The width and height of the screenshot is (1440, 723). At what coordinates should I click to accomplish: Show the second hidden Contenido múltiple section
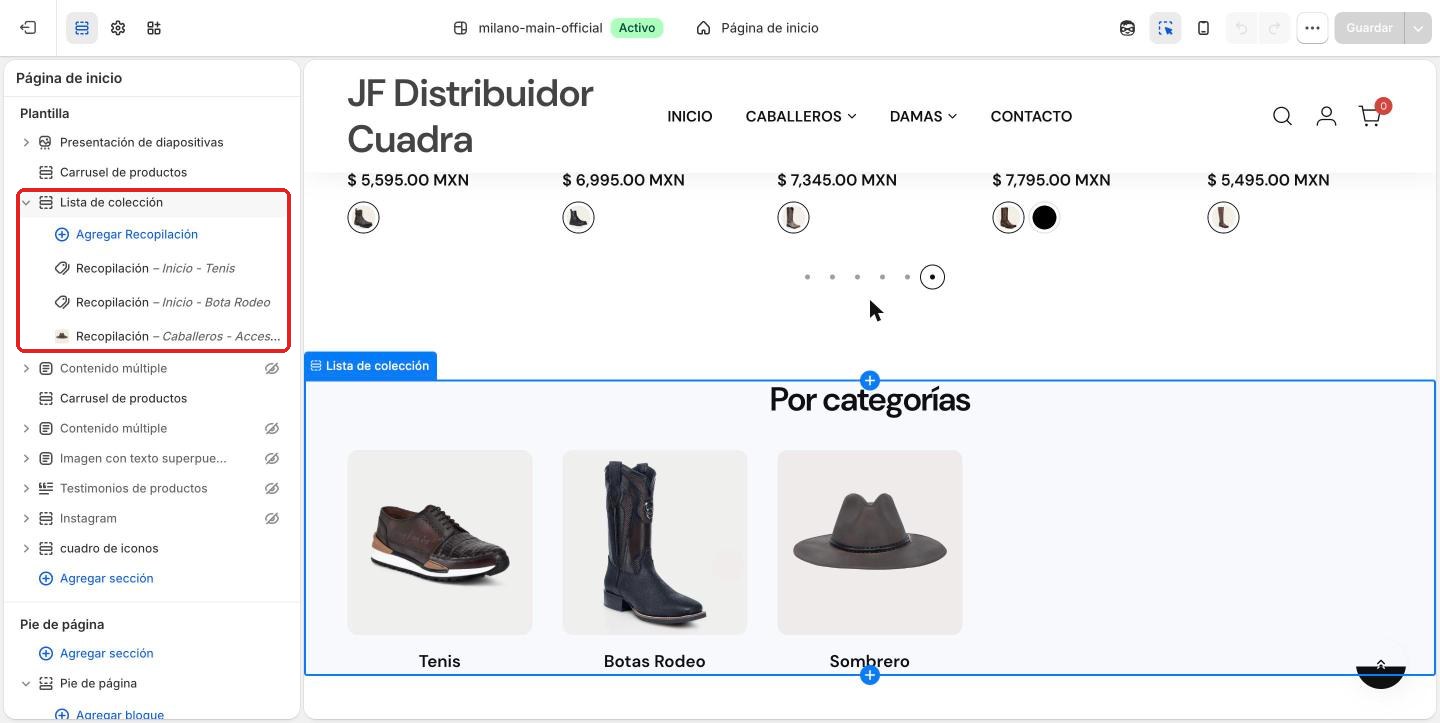pyautogui.click(x=271, y=428)
